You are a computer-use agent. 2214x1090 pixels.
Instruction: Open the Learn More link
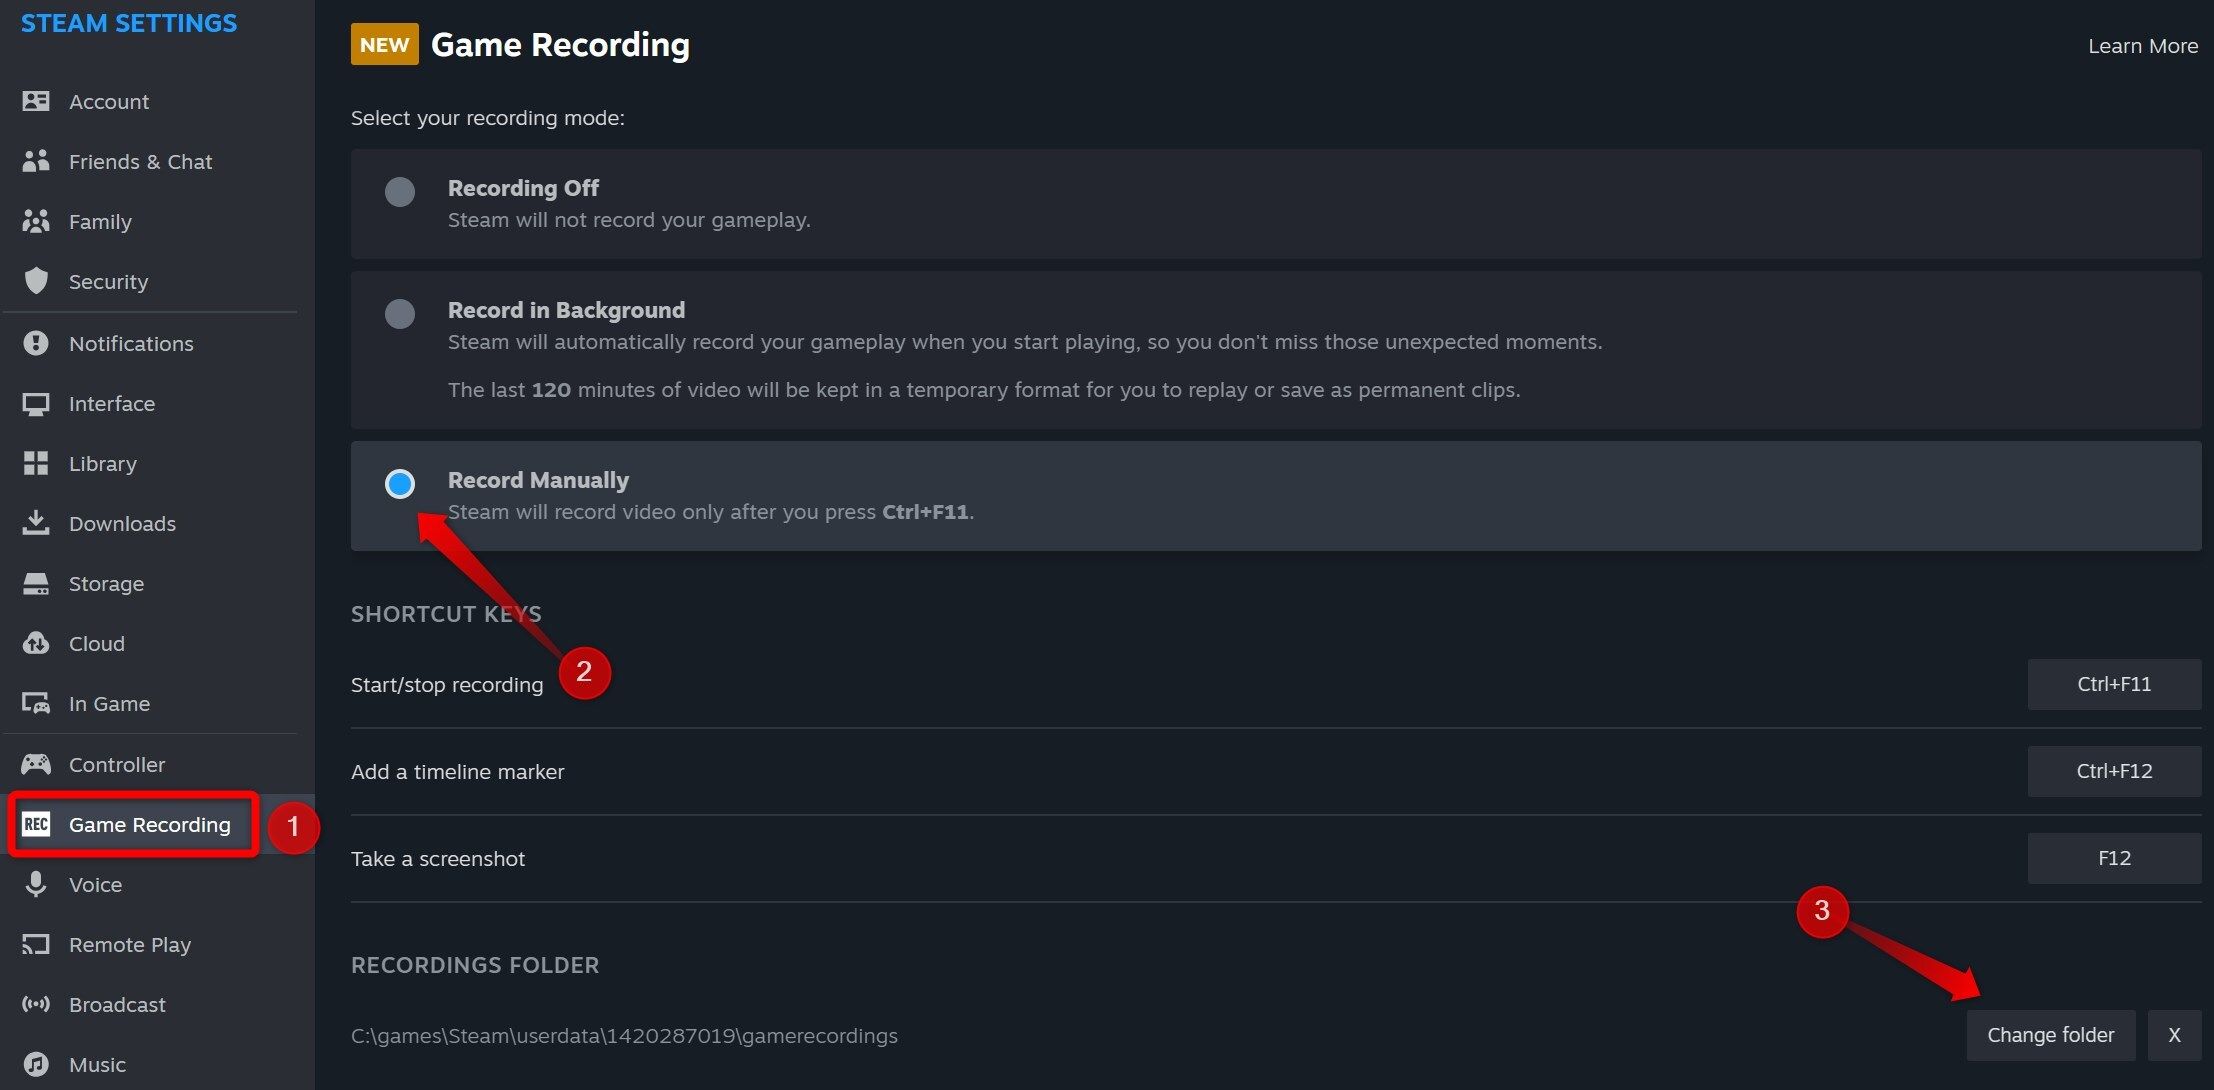(2142, 46)
